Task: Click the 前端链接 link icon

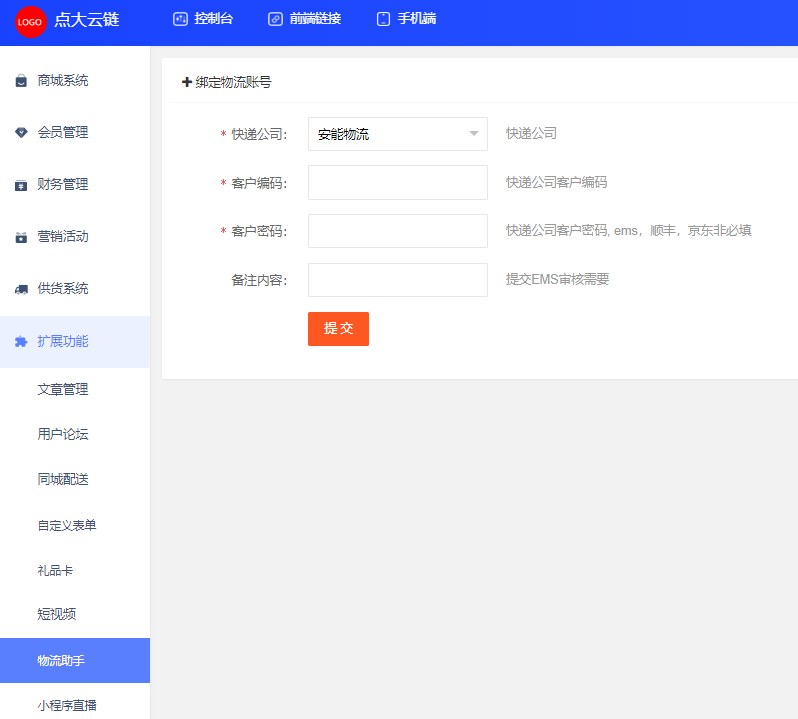Action: coord(275,19)
